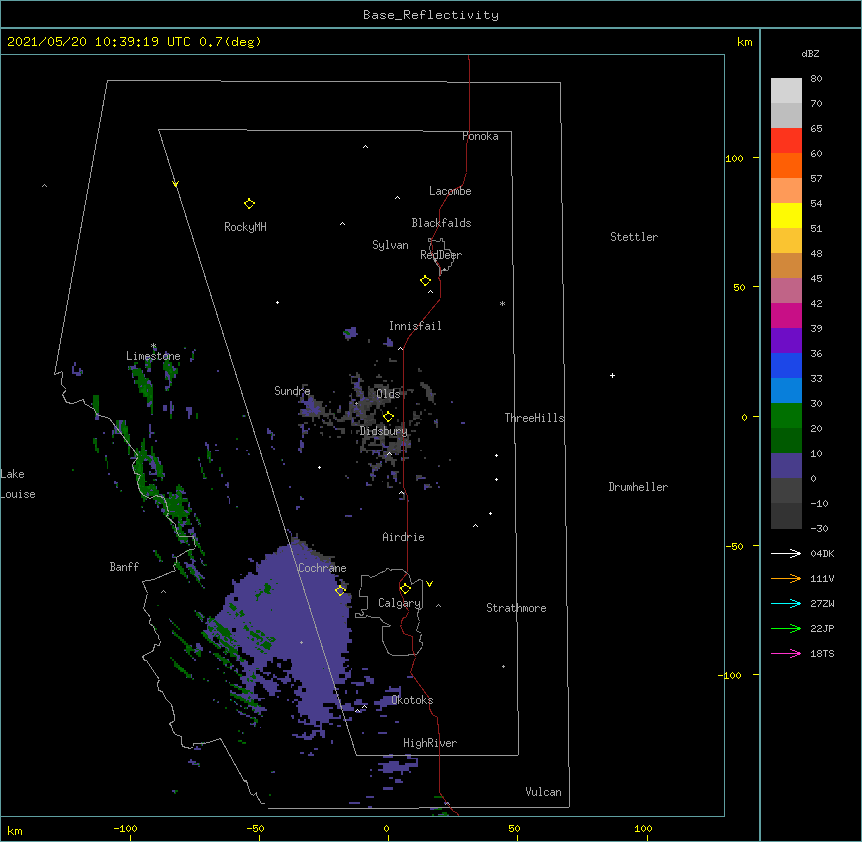Screen dimensions: 862x842
Task: Pick the blue 33-36 dBZ color swatch
Action: pos(786,365)
